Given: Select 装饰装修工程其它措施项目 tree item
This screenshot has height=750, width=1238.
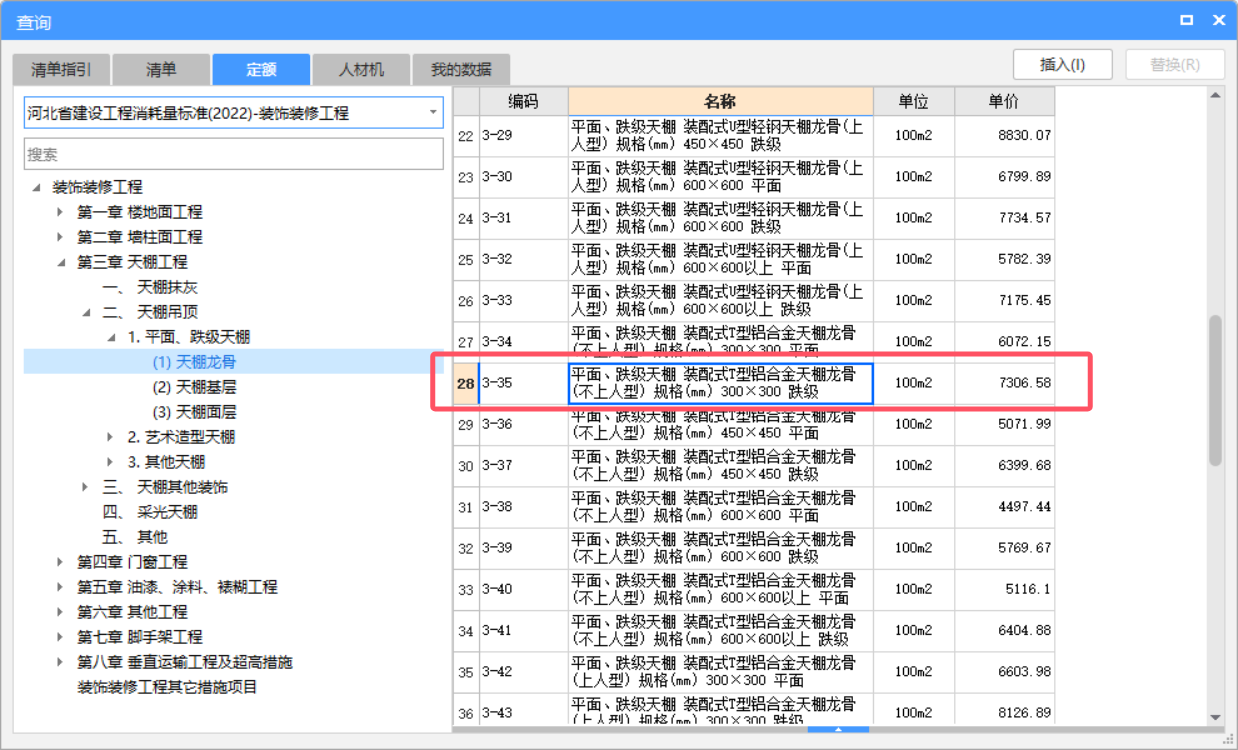Looking at the screenshot, I should (168, 687).
